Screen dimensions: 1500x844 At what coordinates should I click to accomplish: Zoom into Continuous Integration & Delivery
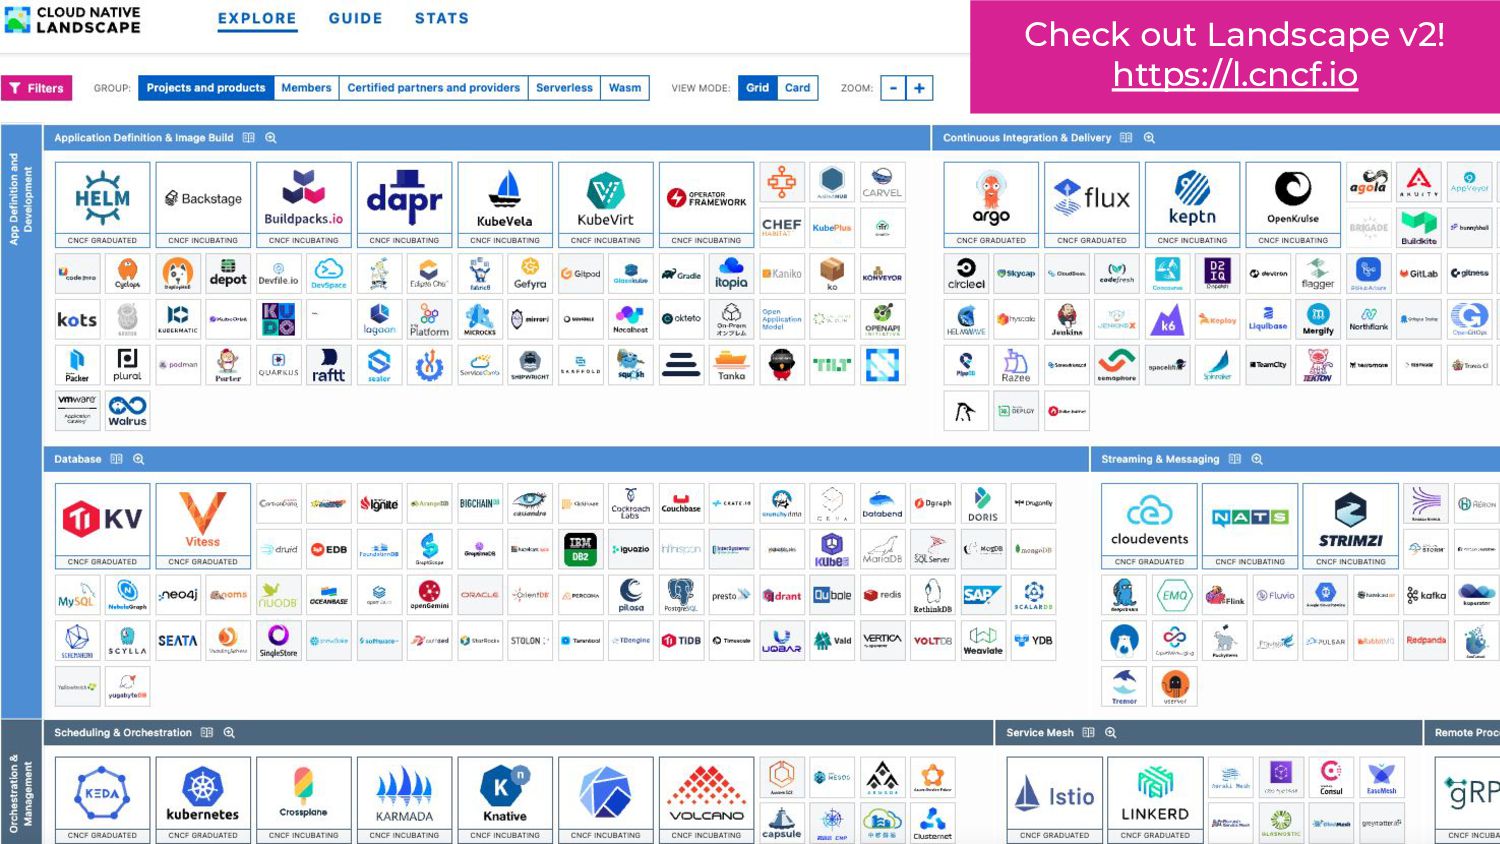click(1149, 138)
